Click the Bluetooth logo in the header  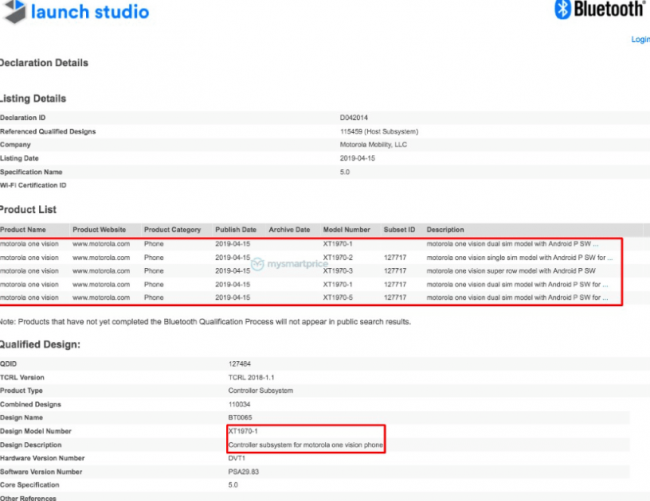(598, 11)
